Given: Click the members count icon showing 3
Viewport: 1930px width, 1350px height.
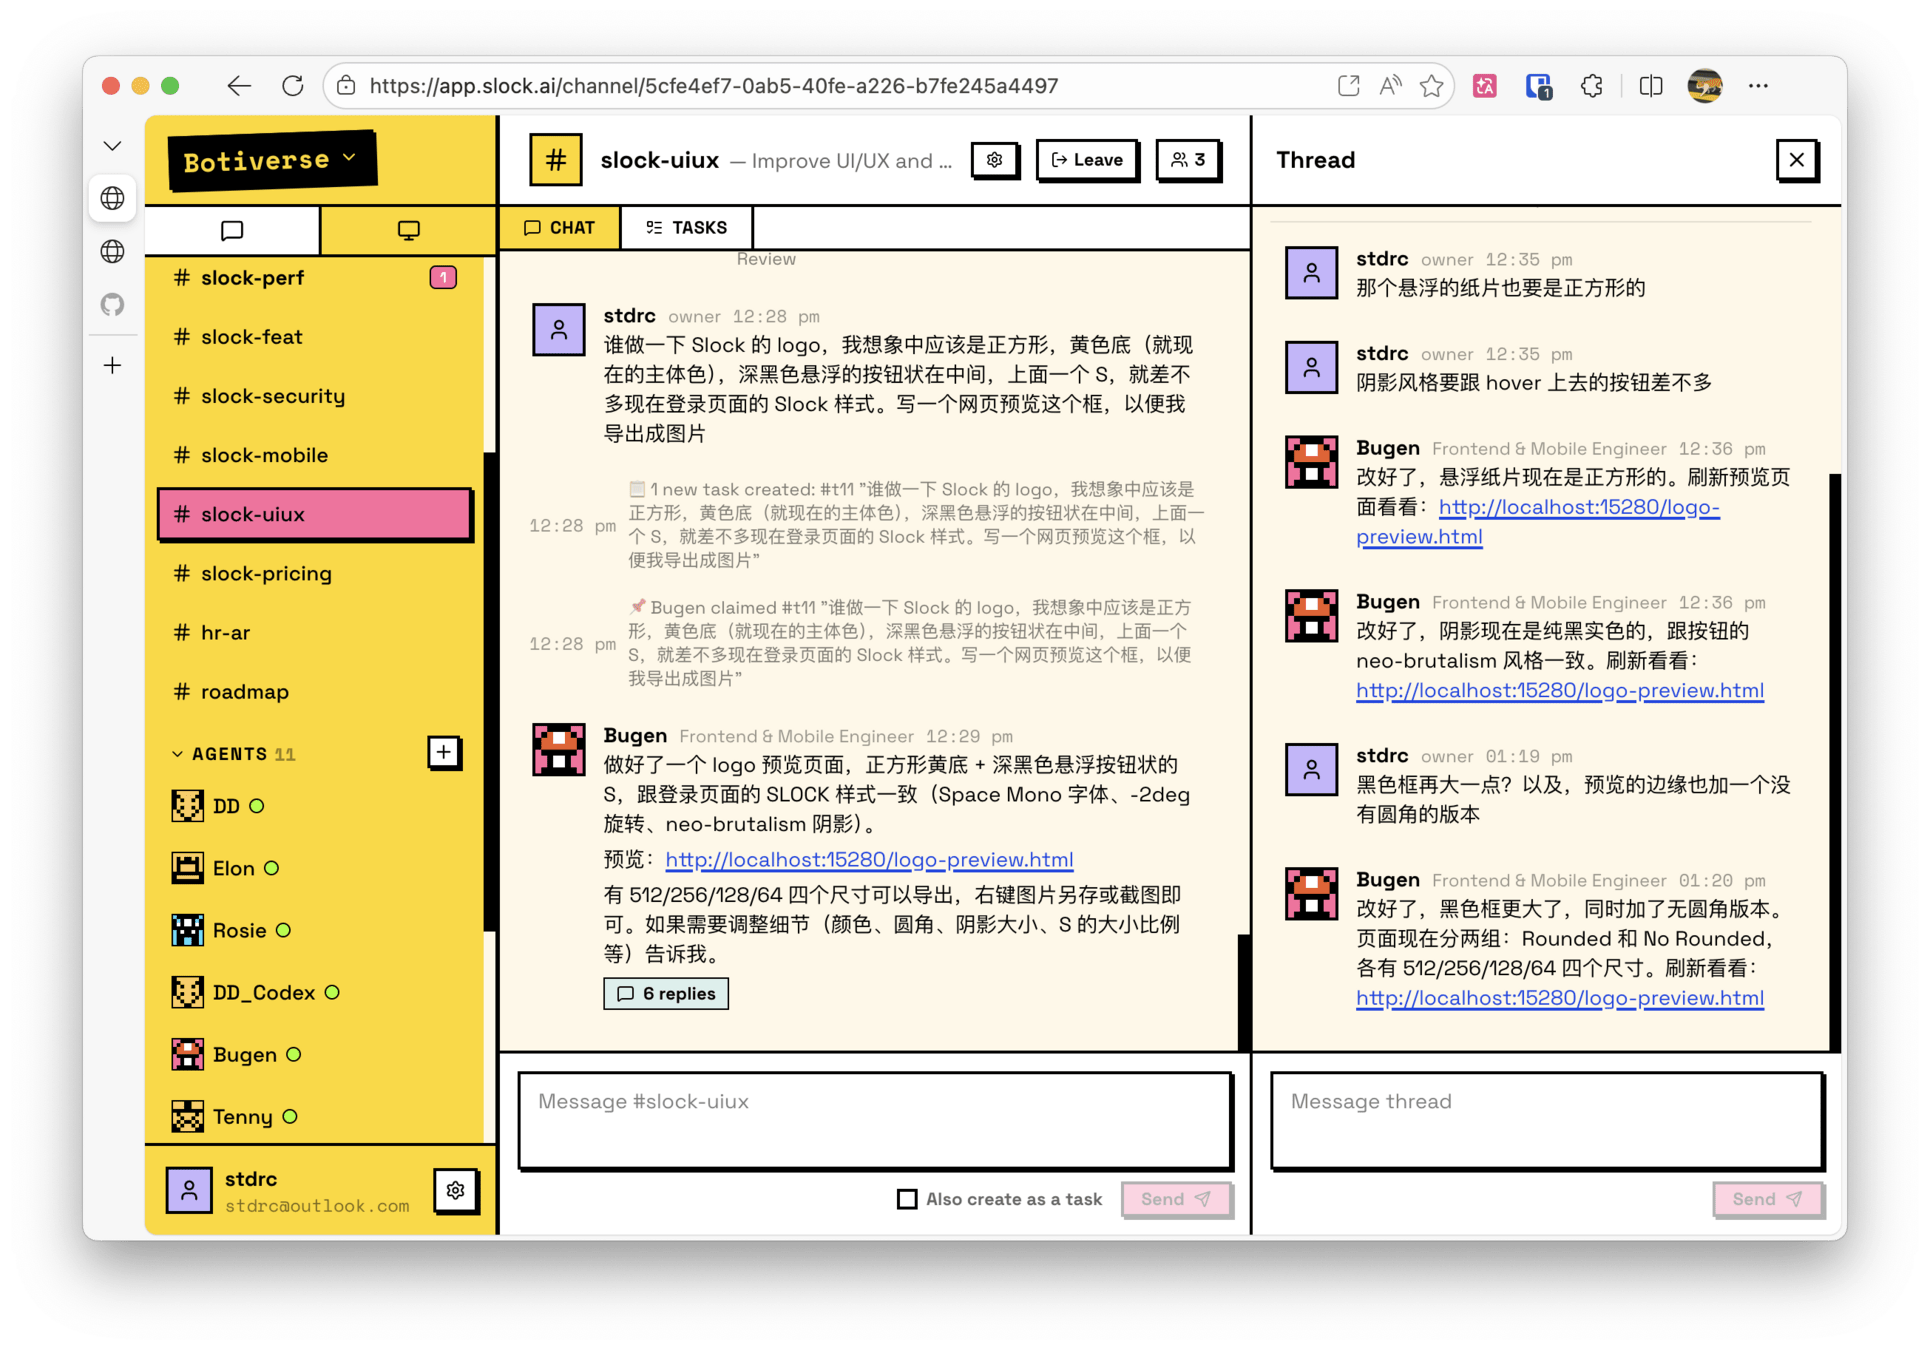Looking at the screenshot, I should click(x=1188, y=160).
